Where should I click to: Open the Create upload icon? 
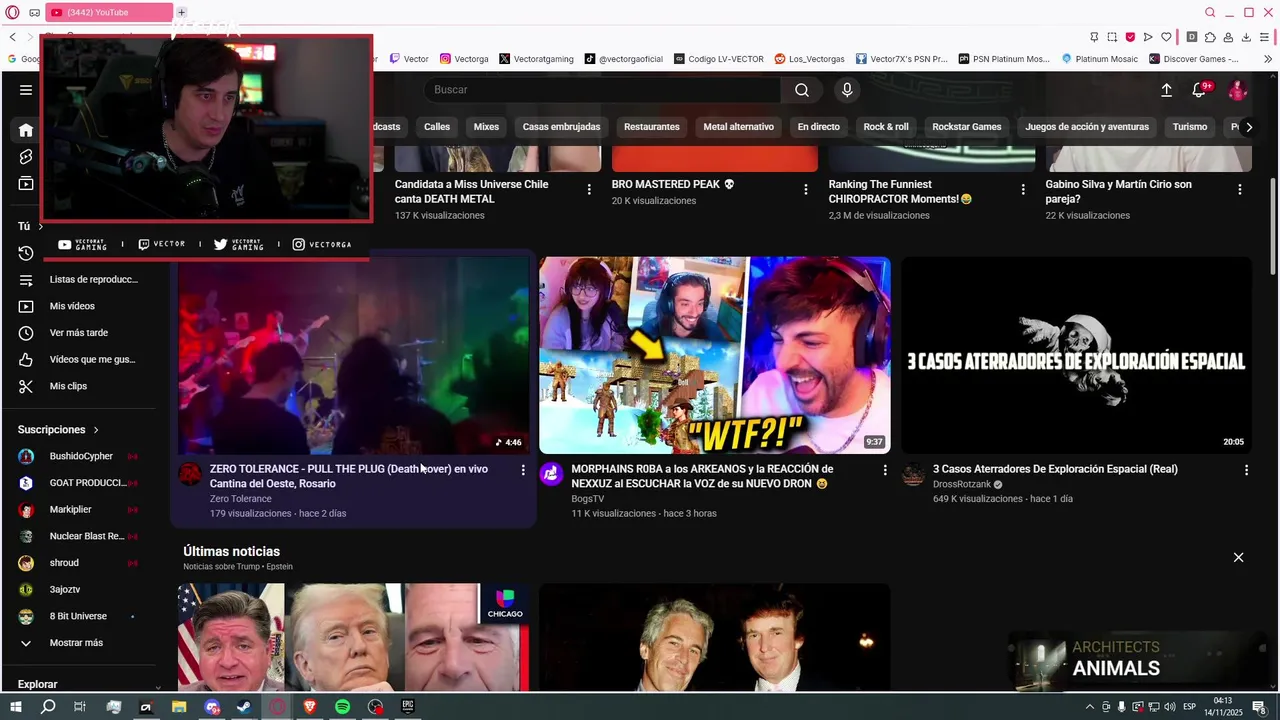[1166, 90]
